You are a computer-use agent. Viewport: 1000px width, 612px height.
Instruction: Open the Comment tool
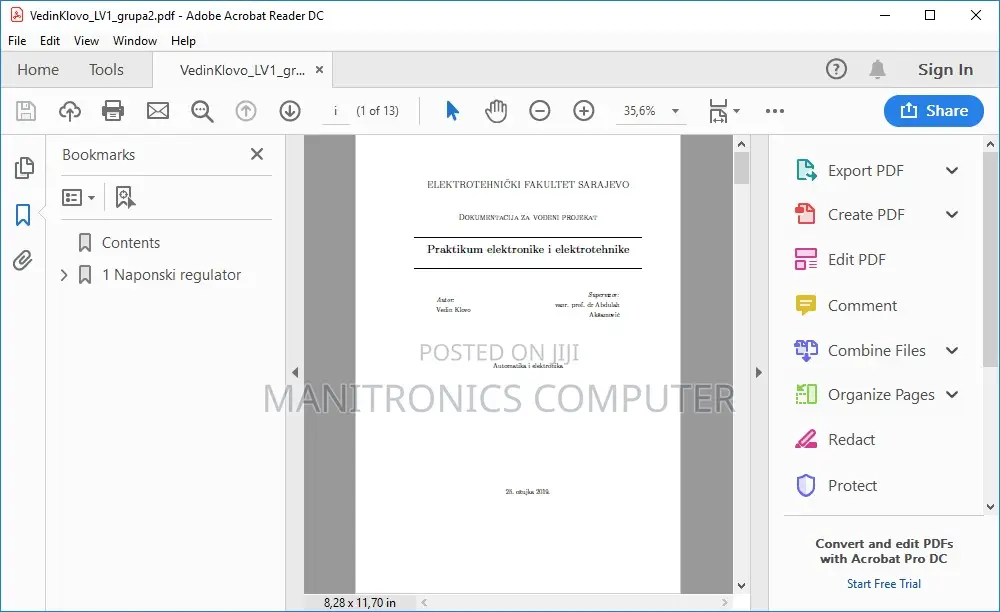coord(861,304)
